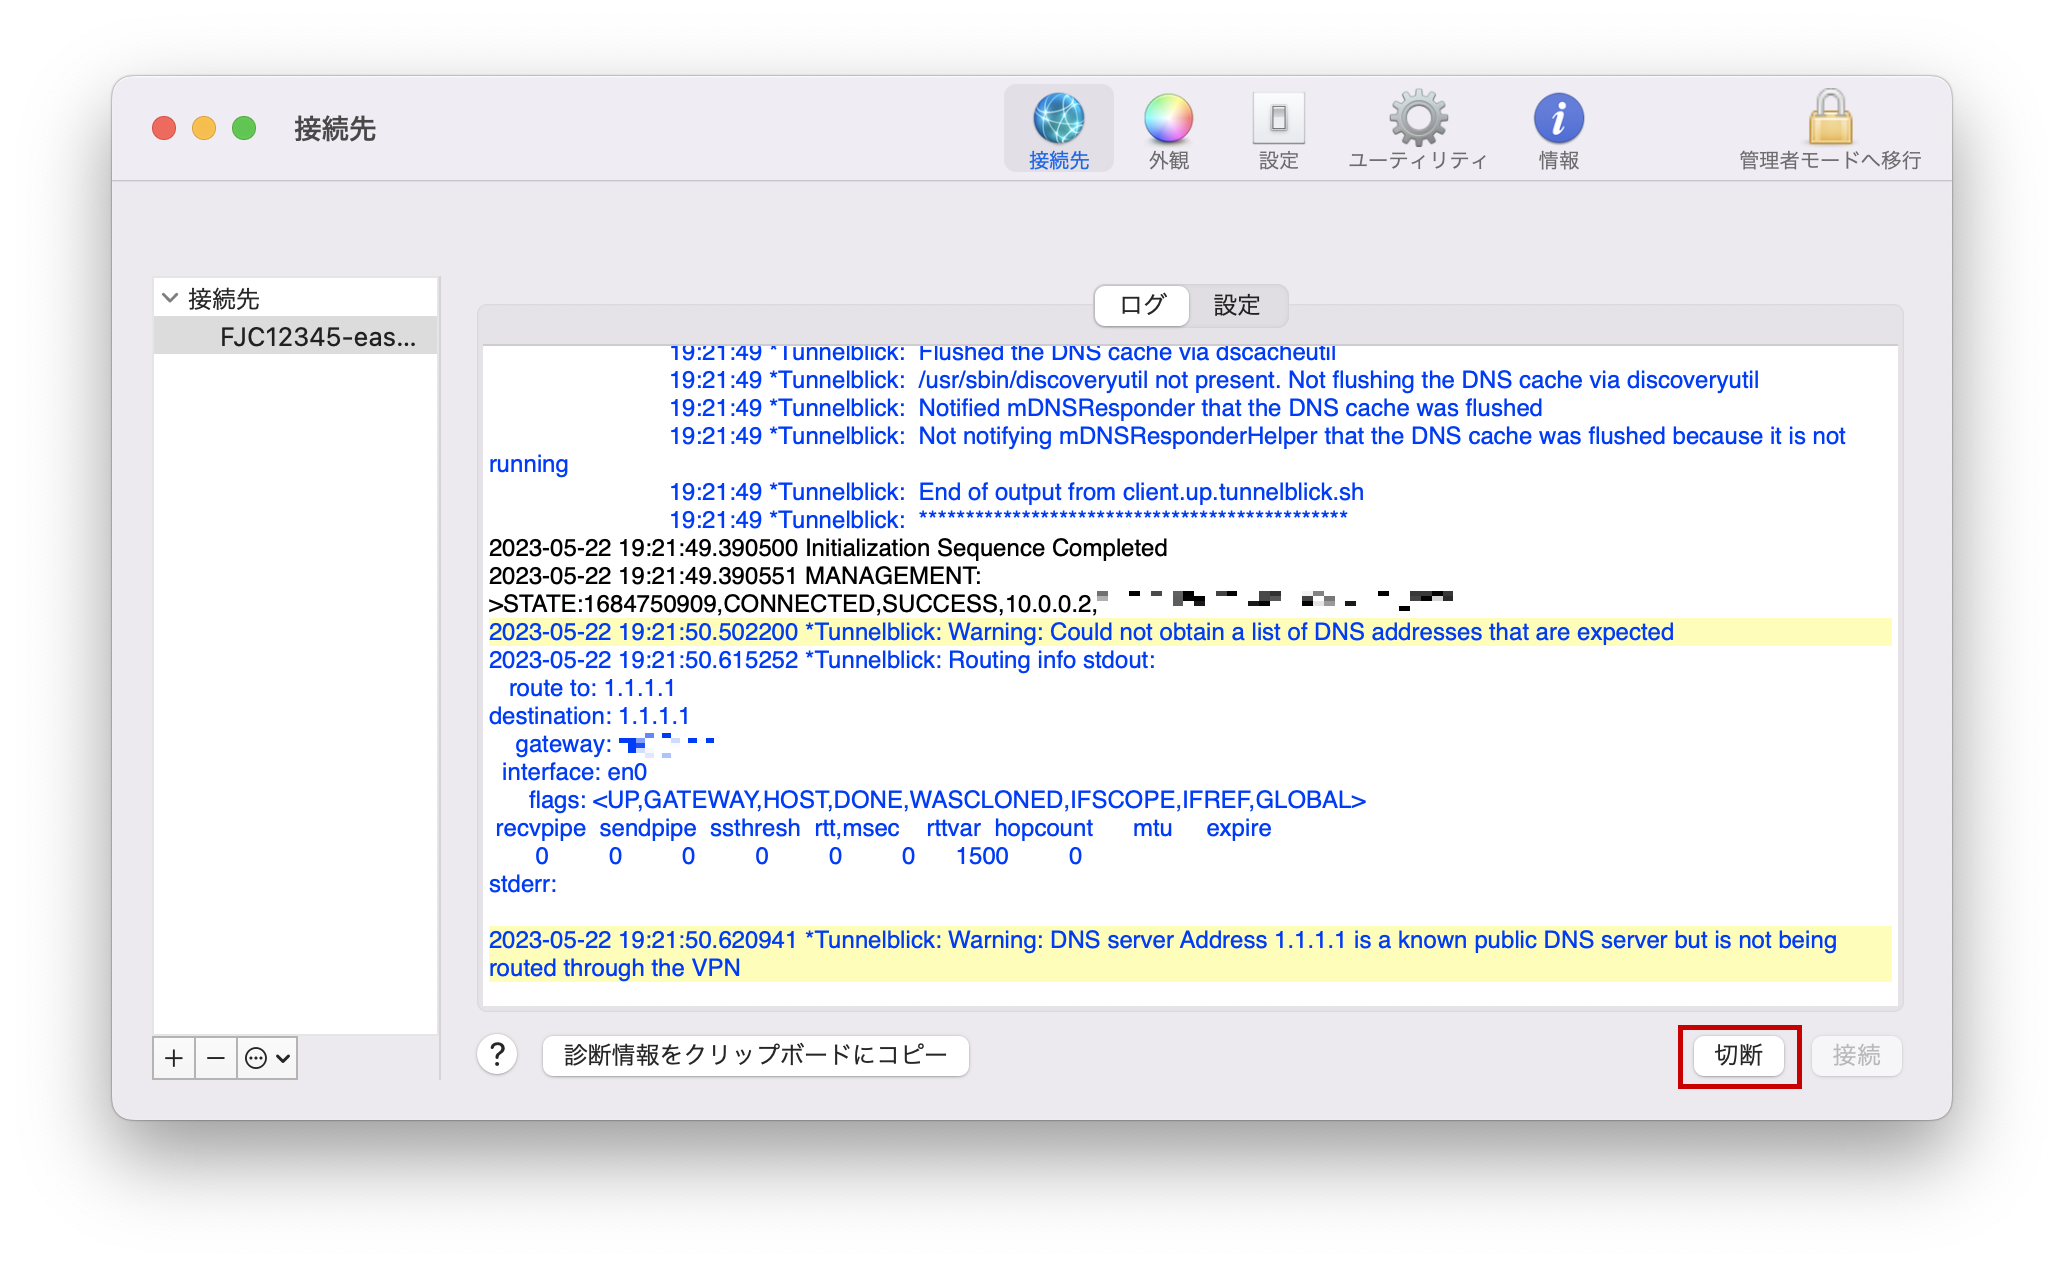Collapse the 接続先 tree group
Viewport: 2064px width, 1268px height.
click(x=170, y=298)
